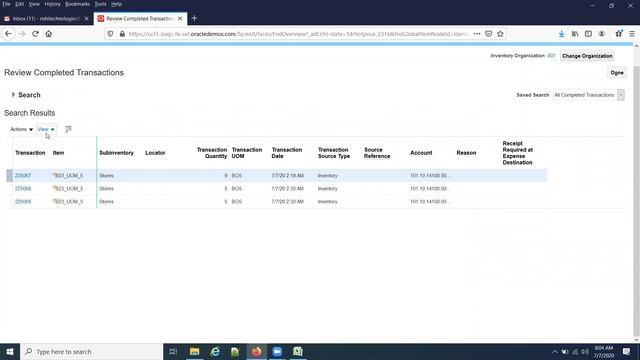Sort by Transaction Date column header
Screen dimensions: 640x360
[x=287, y=153]
